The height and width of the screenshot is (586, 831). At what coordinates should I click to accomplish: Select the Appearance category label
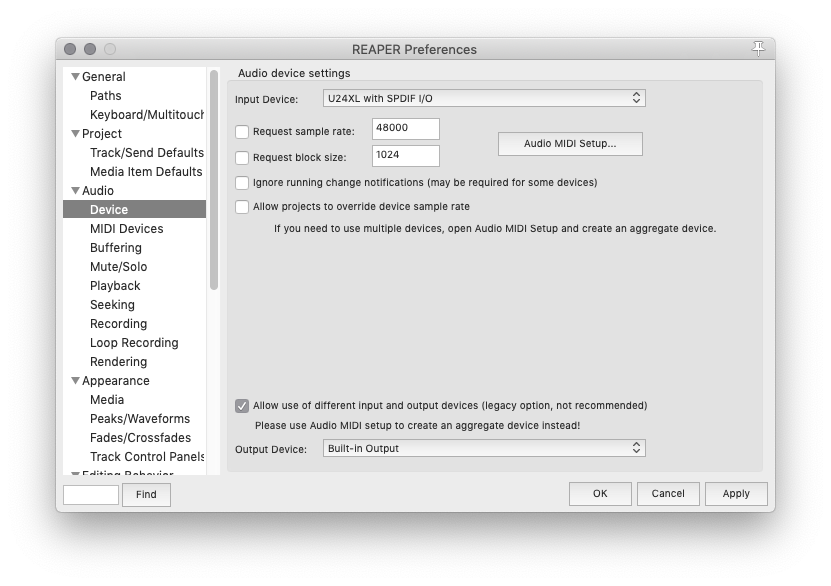click(x=116, y=381)
